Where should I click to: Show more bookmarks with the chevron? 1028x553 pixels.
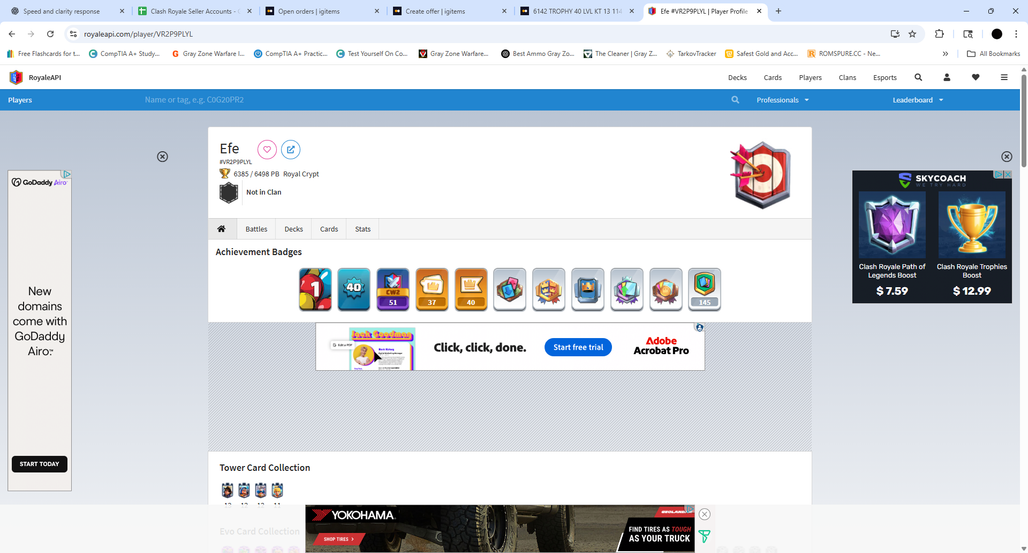945,54
